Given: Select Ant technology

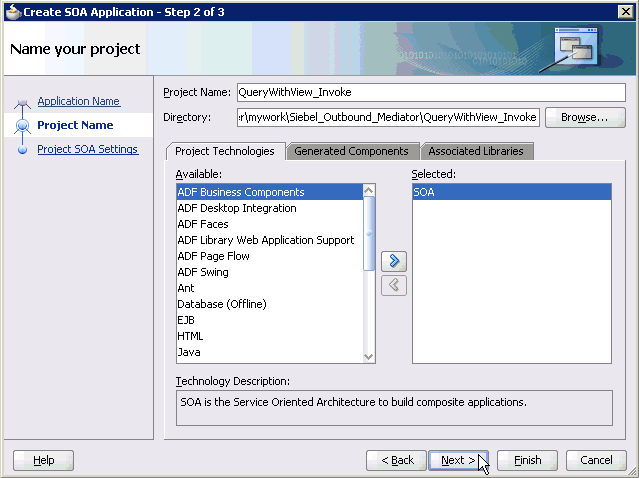Looking at the screenshot, I should [269, 288].
